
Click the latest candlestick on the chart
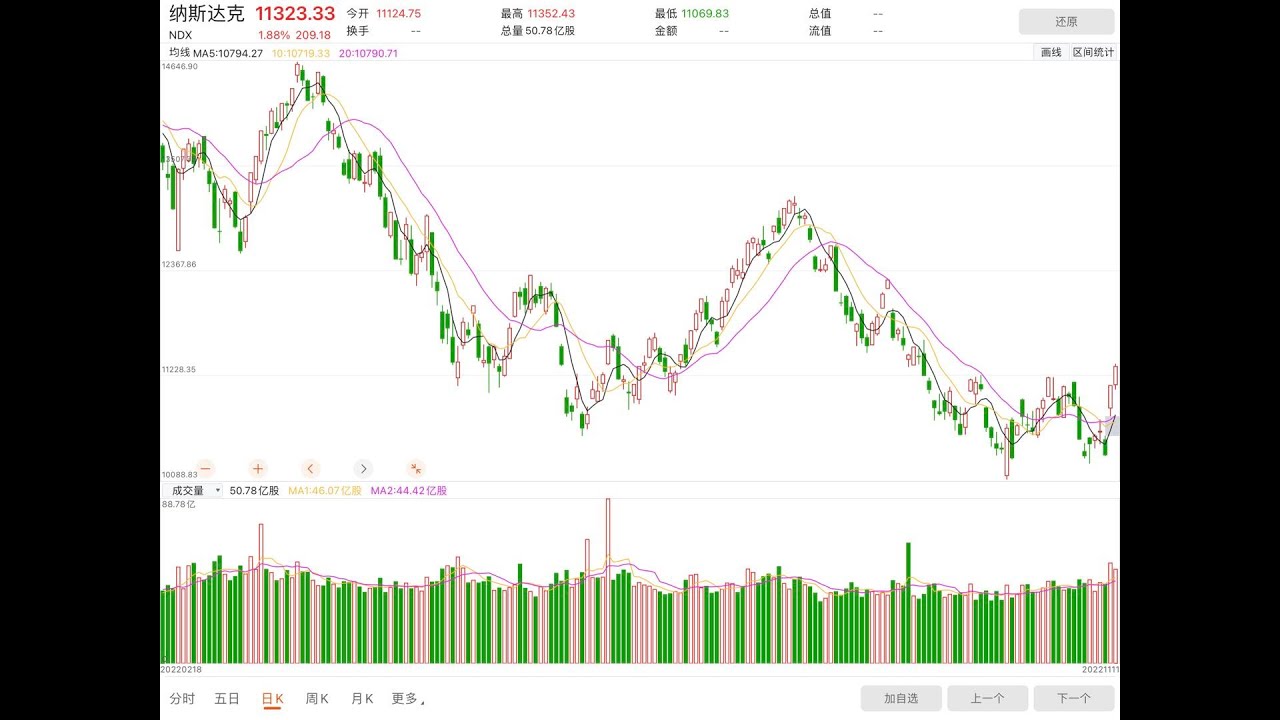click(x=1116, y=376)
